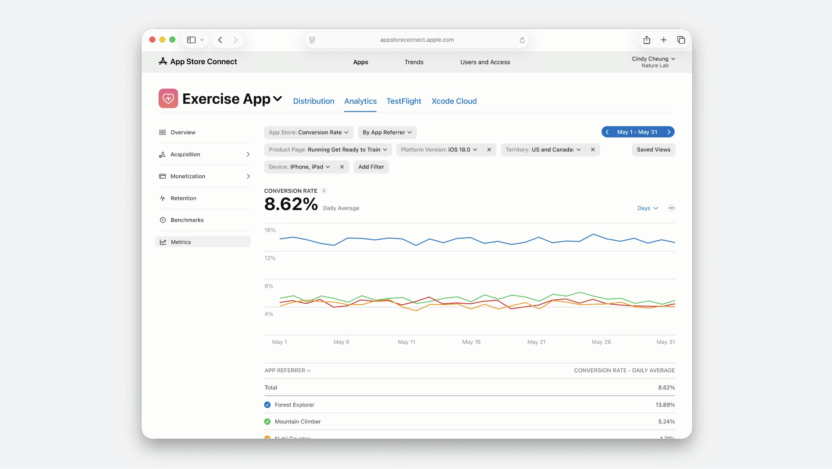The height and width of the screenshot is (469, 832).
Task: Go back with the browser back arrow
Action: tap(220, 40)
